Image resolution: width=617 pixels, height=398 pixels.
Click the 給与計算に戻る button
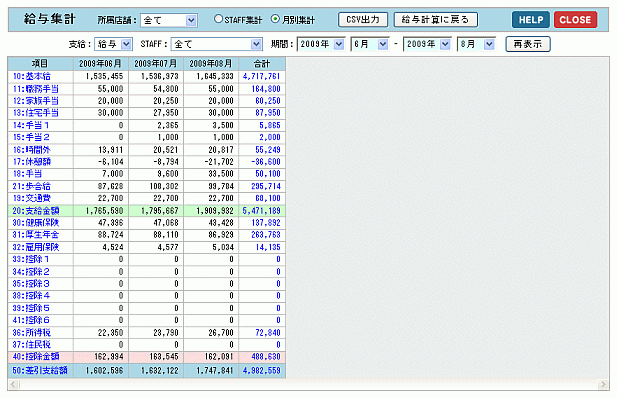click(436, 20)
